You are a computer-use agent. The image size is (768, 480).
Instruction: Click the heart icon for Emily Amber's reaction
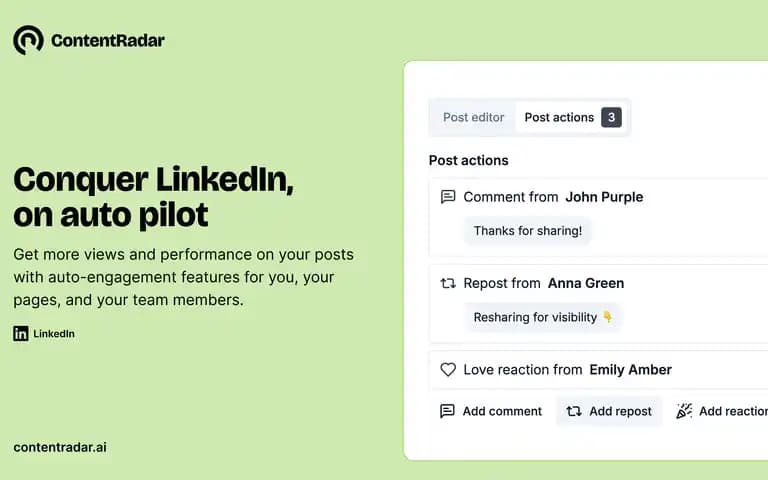(x=448, y=370)
